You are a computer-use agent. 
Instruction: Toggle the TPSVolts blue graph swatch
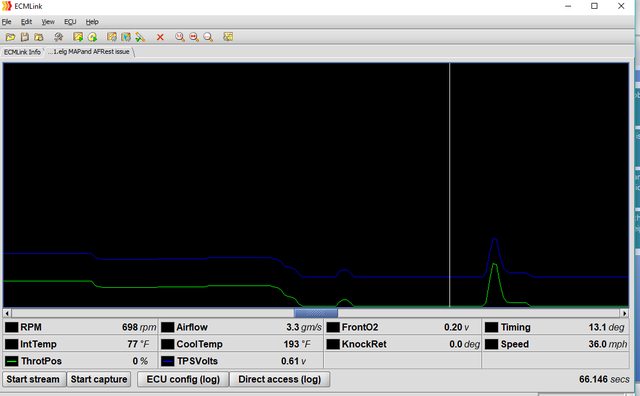168,361
